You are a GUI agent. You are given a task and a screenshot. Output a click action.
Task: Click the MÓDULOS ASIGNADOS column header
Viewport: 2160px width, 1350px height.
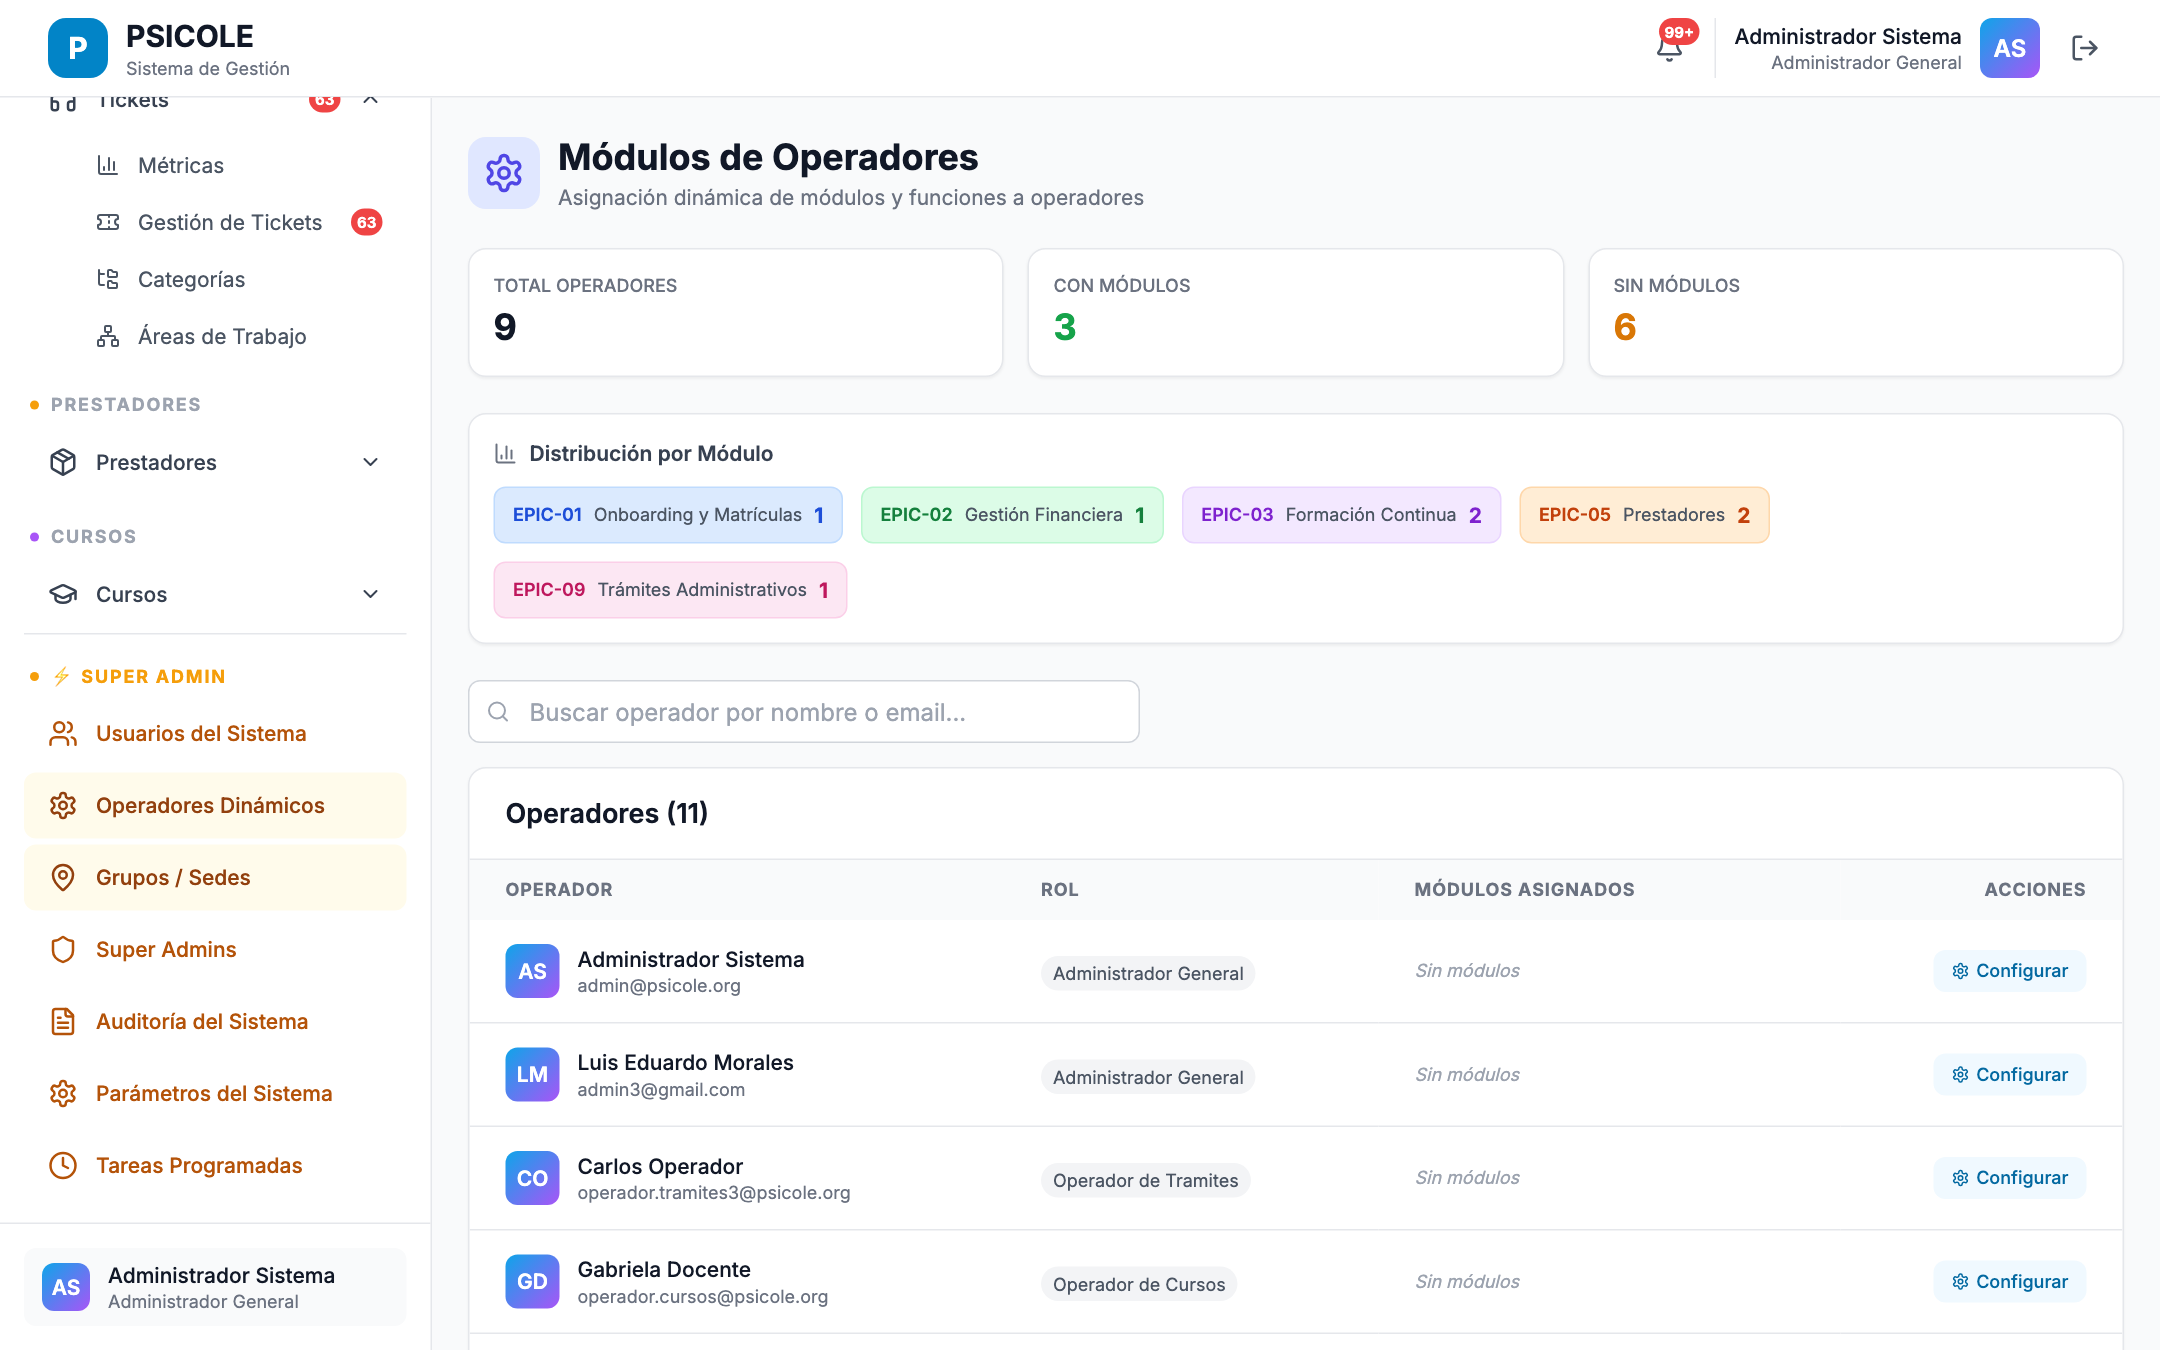1524,889
